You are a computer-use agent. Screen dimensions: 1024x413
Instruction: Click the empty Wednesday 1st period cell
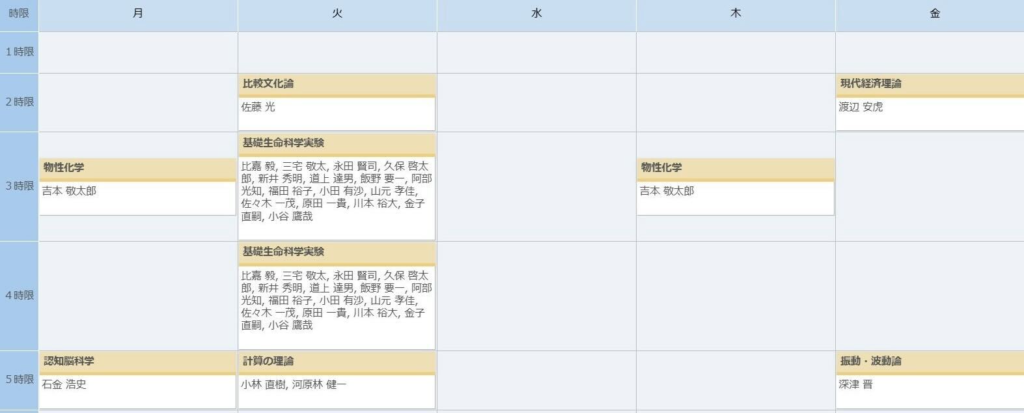(x=536, y=52)
